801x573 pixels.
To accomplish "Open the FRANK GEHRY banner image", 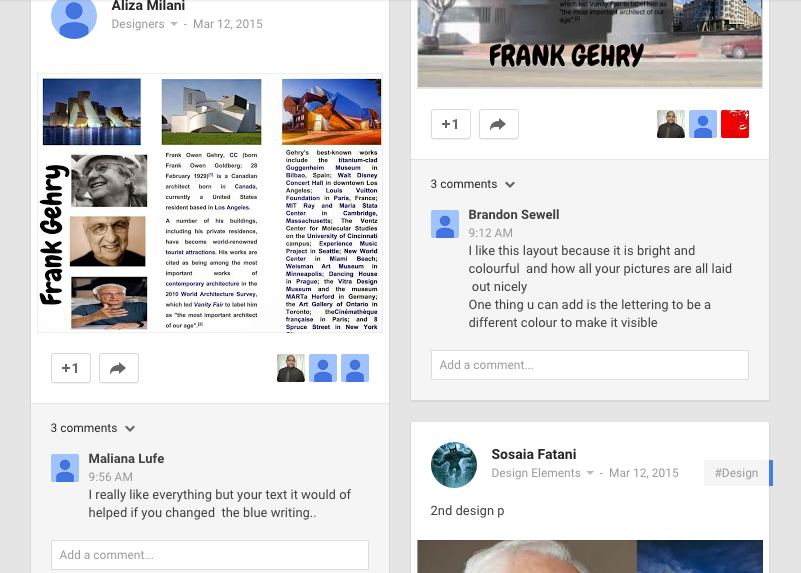I will pyautogui.click(x=590, y=44).
